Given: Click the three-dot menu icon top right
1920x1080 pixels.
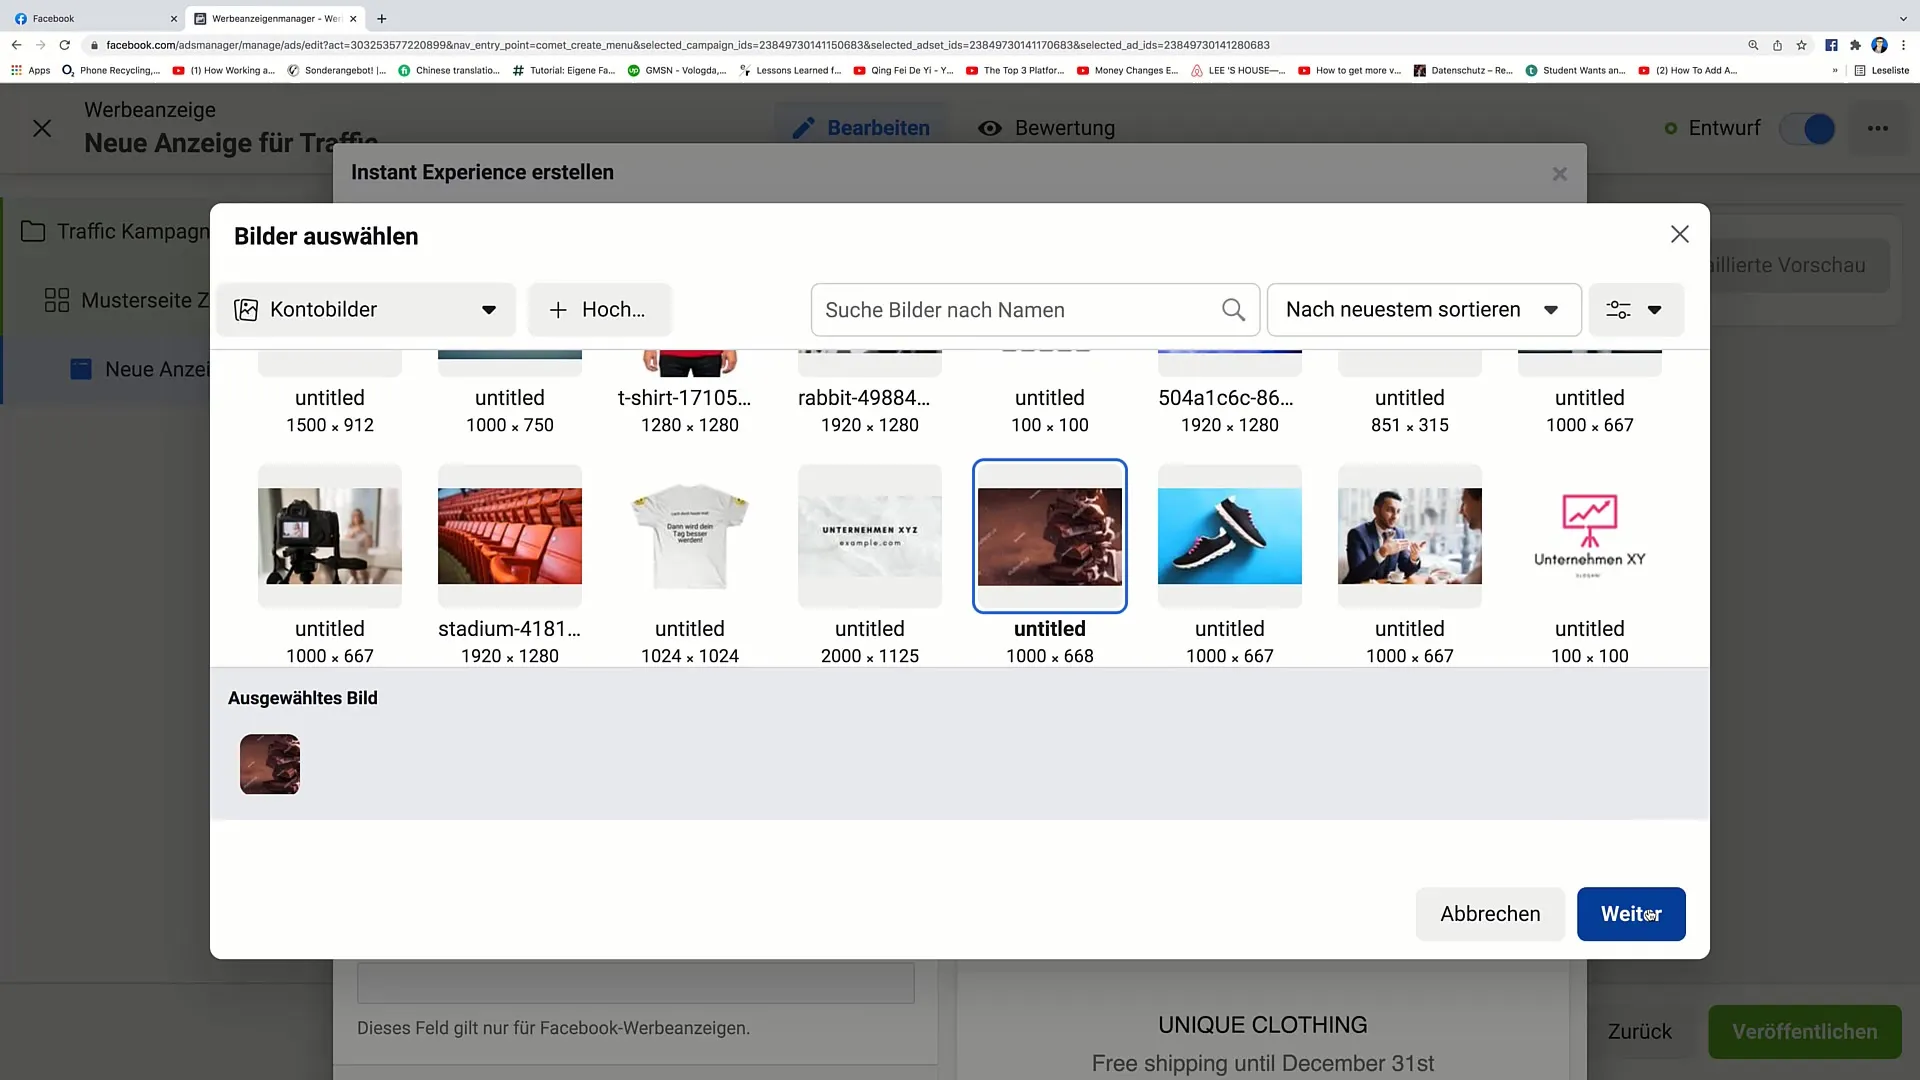Looking at the screenshot, I should point(1878,128).
